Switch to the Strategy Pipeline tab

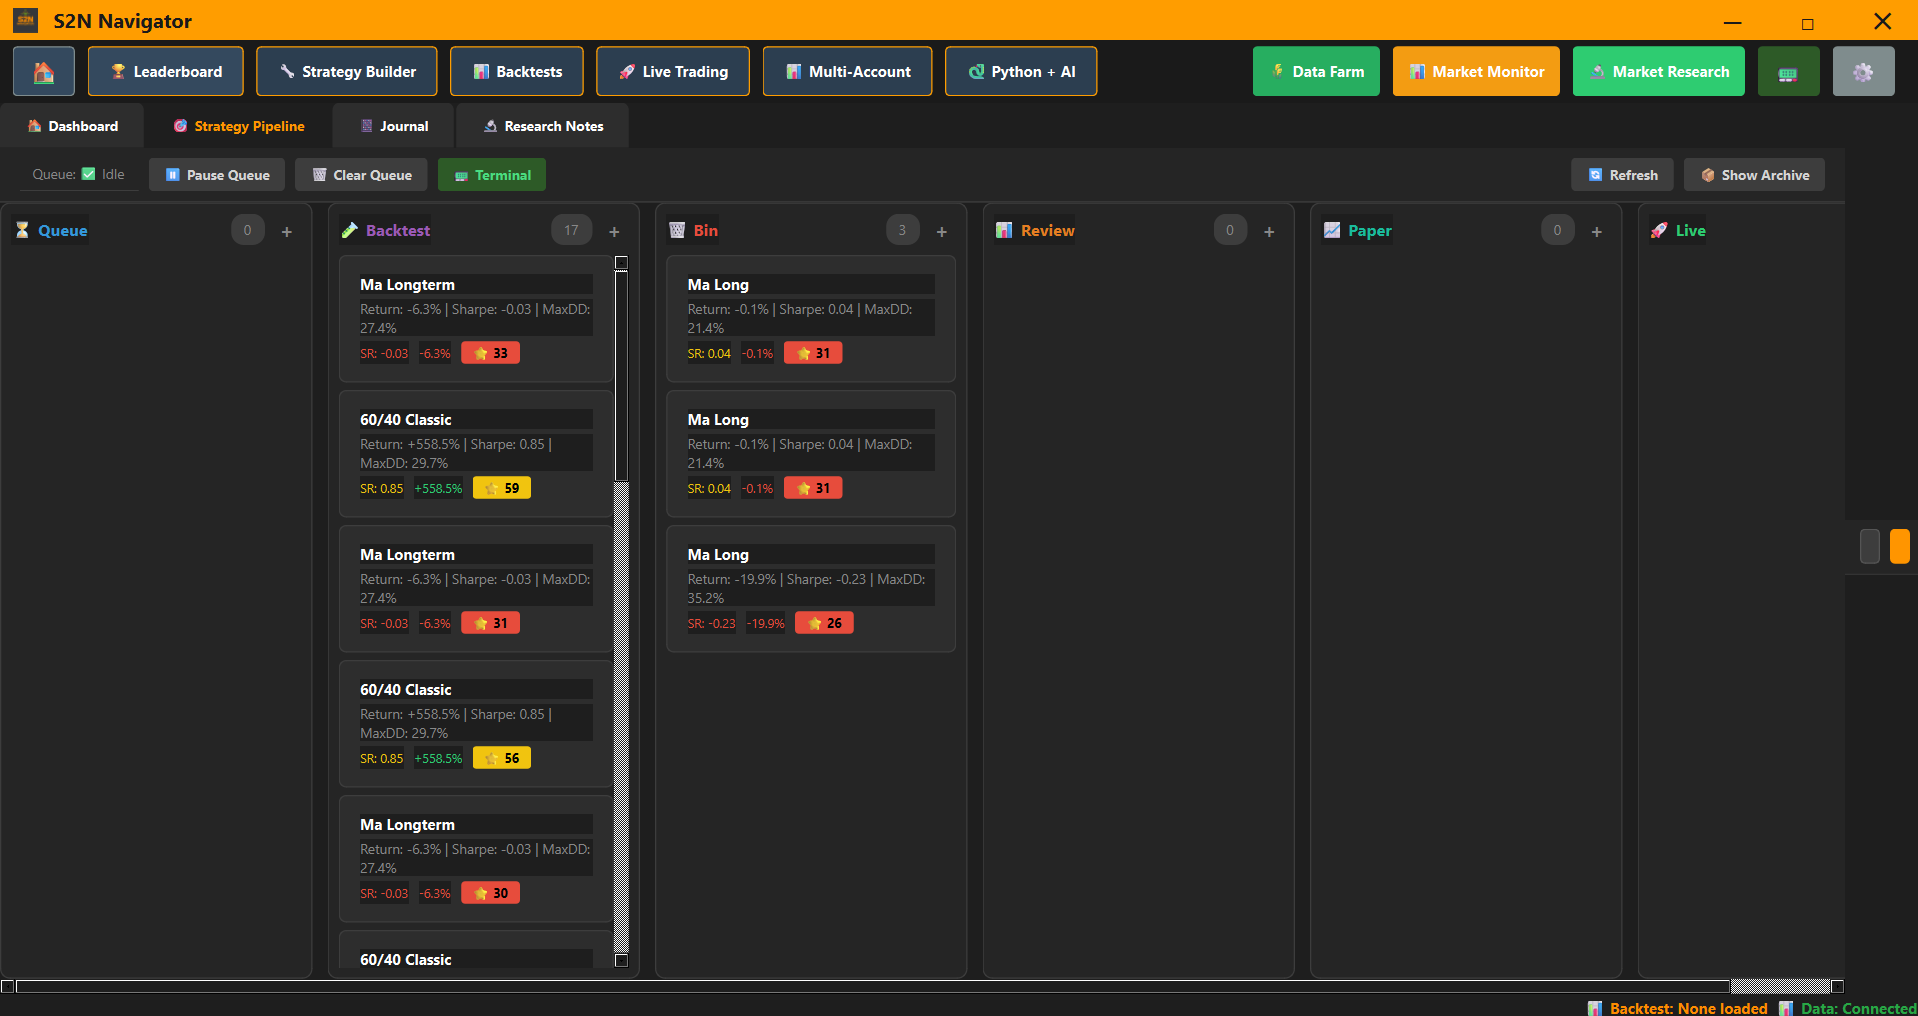238,126
